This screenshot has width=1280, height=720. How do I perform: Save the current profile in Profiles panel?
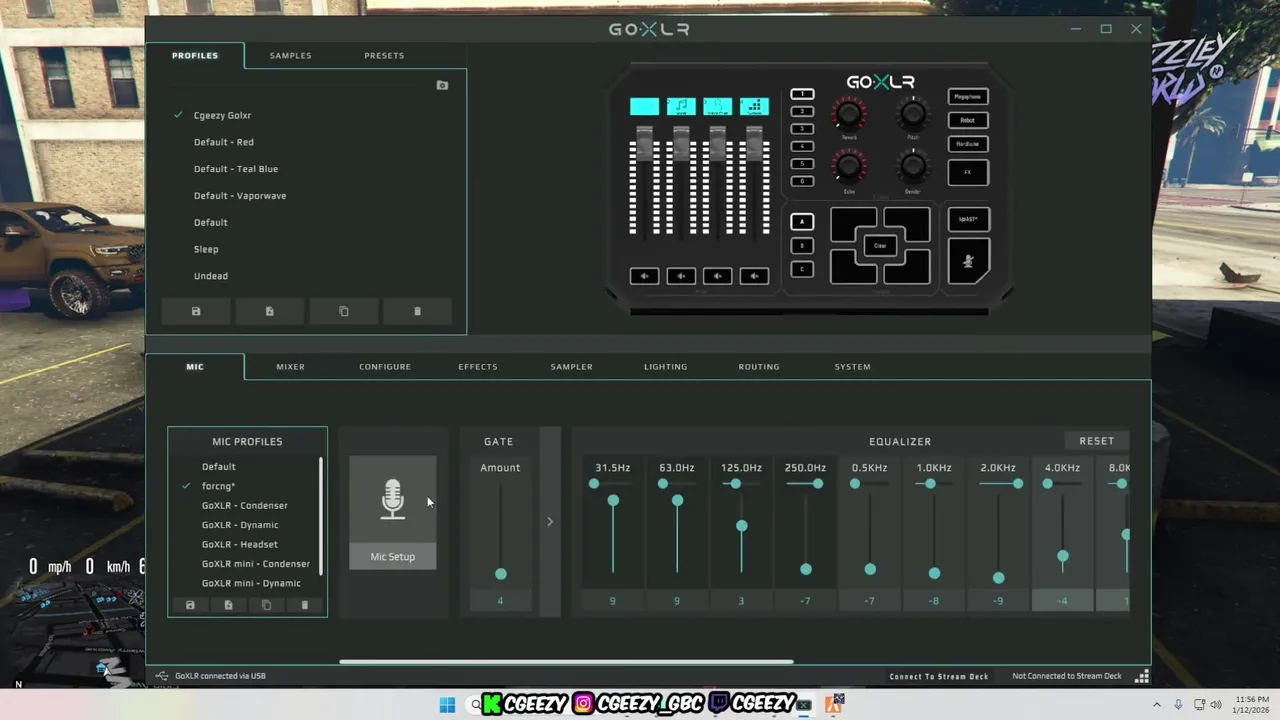pyautogui.click(x=196, y=311)
